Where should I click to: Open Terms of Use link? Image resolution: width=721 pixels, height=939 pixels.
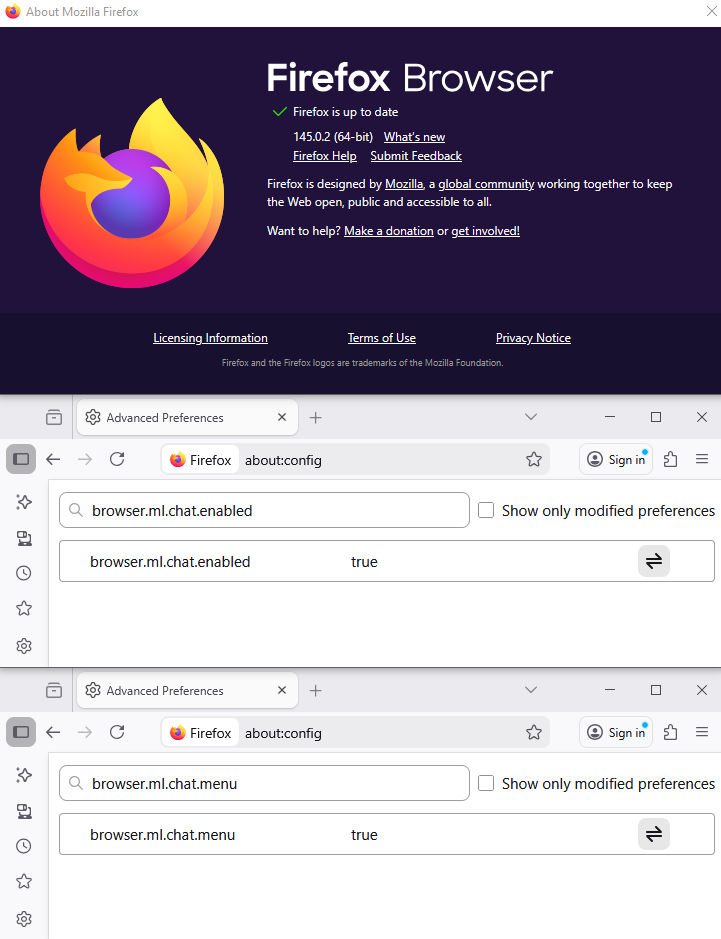[x=381, y=338]
